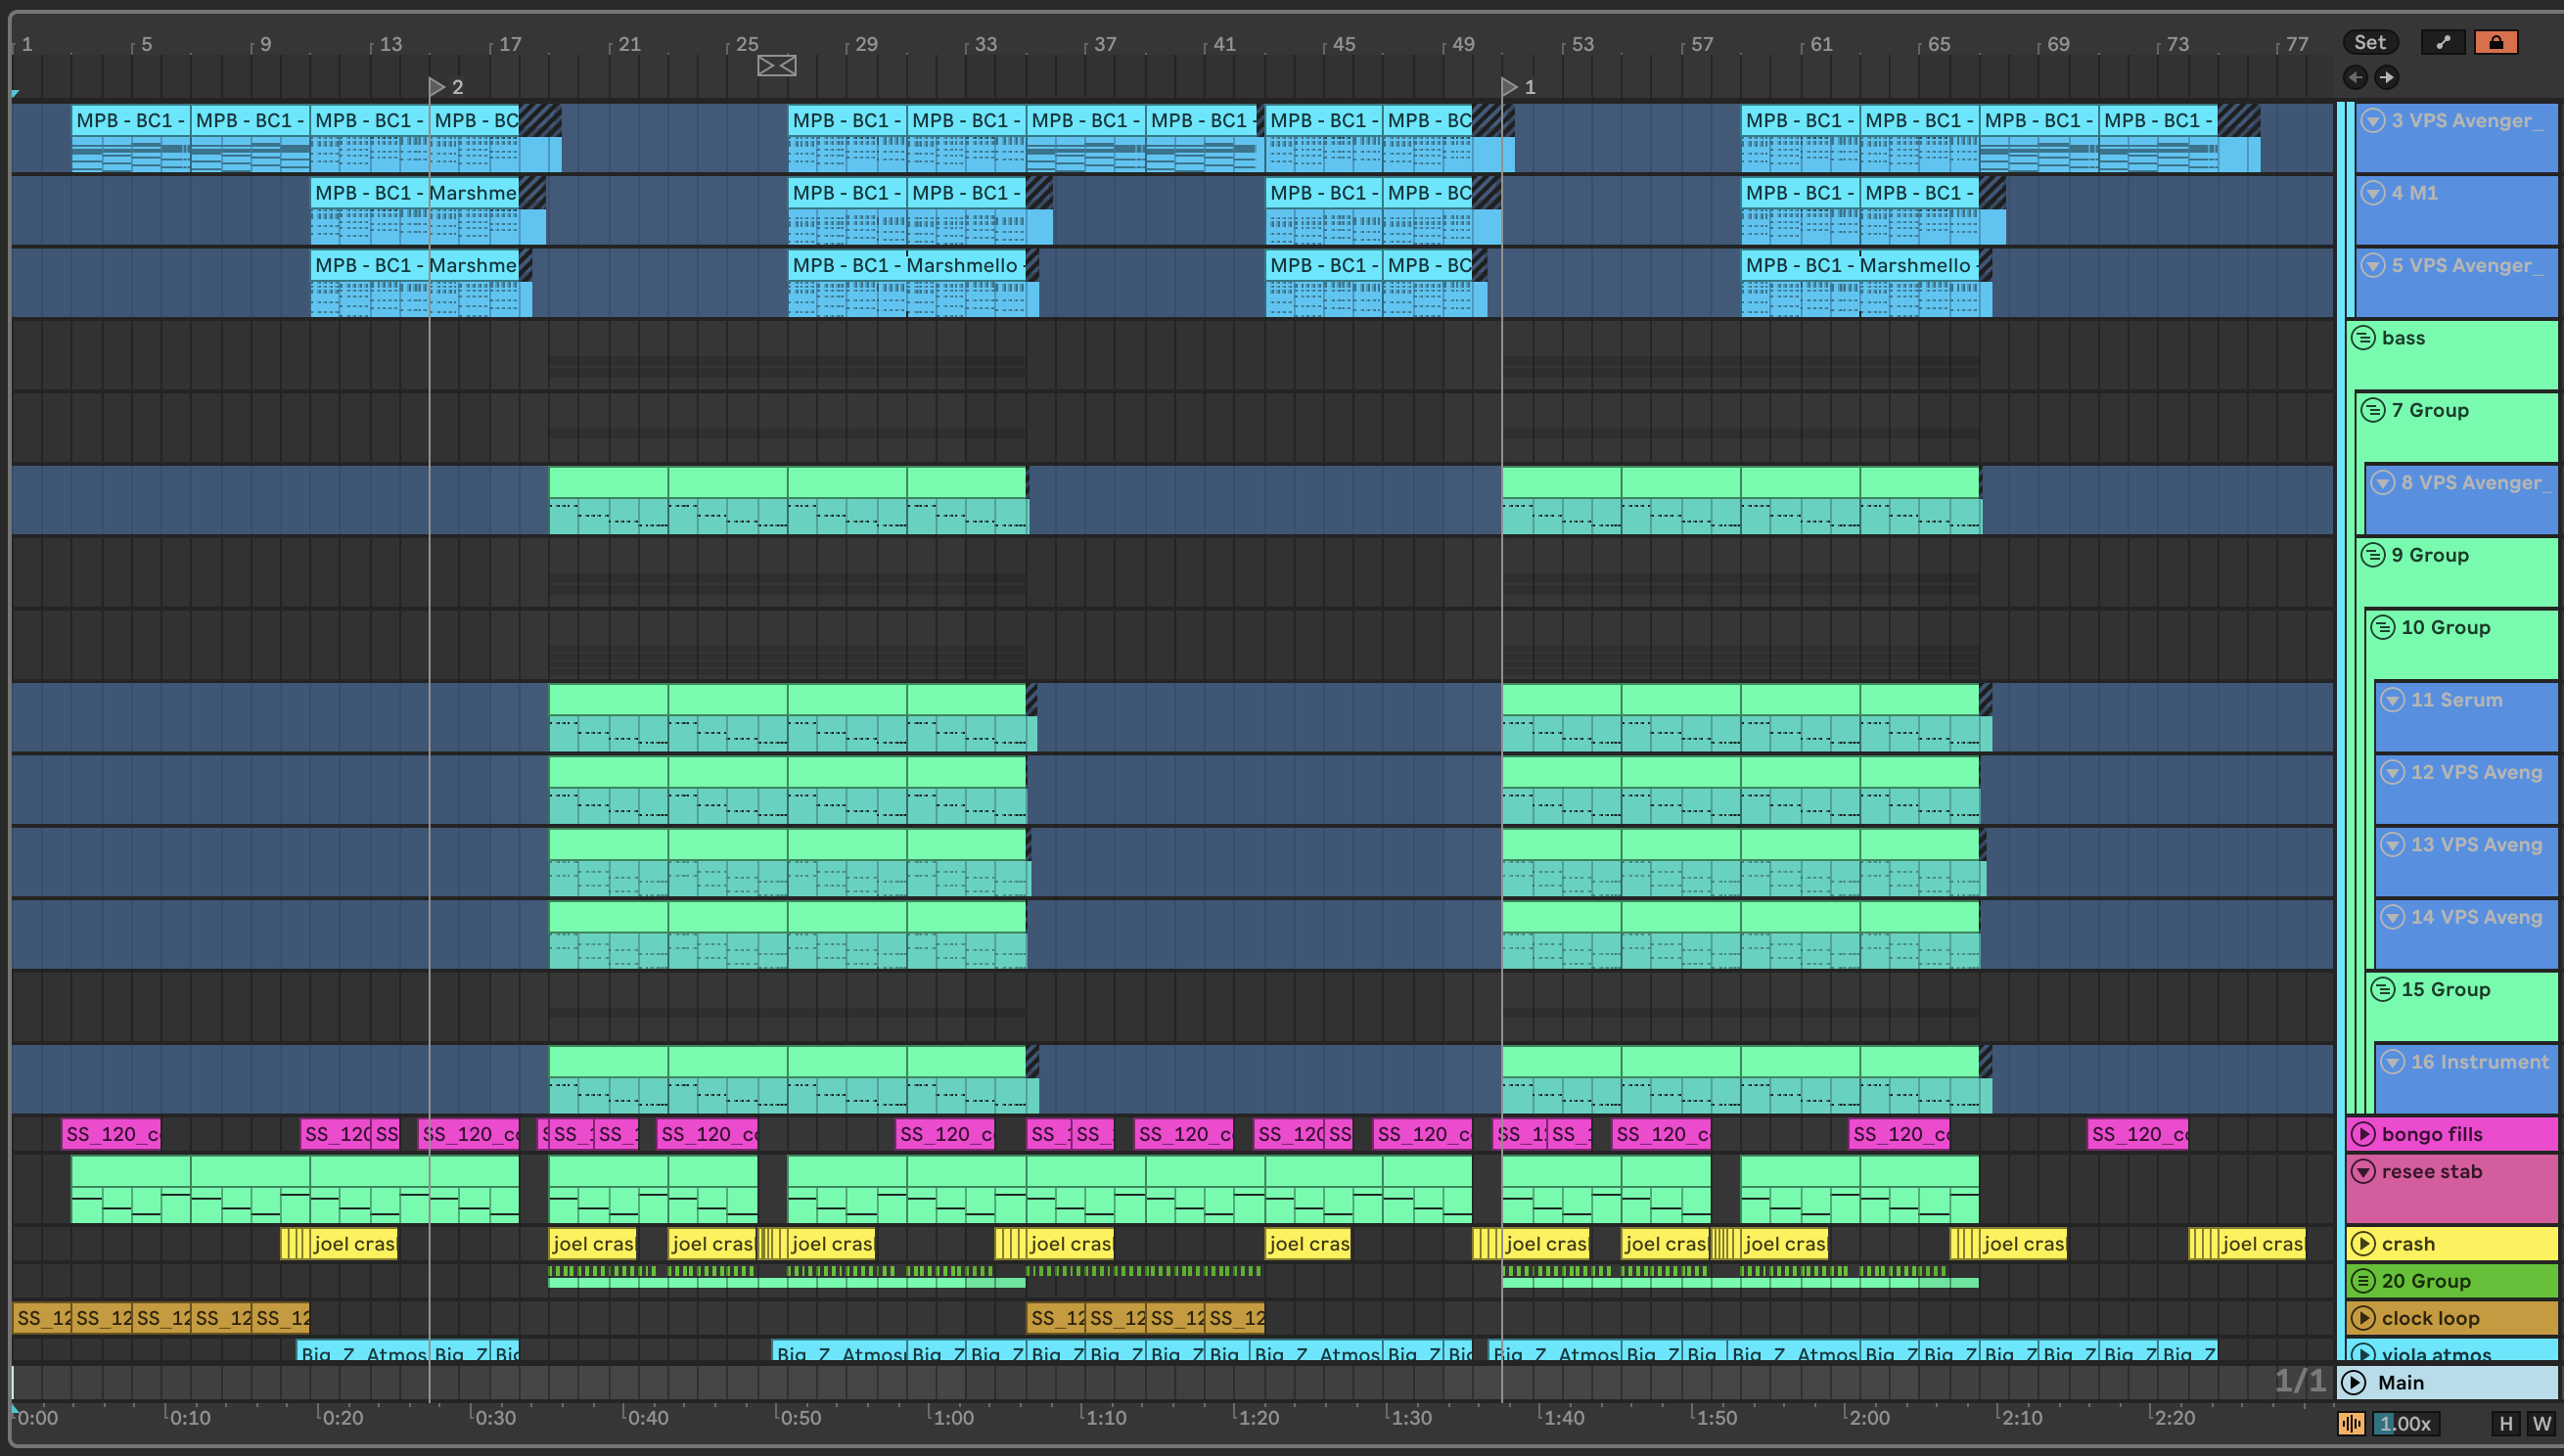
Task: Select the 3 VPS Avenger track title
Action: point(2467,121)
